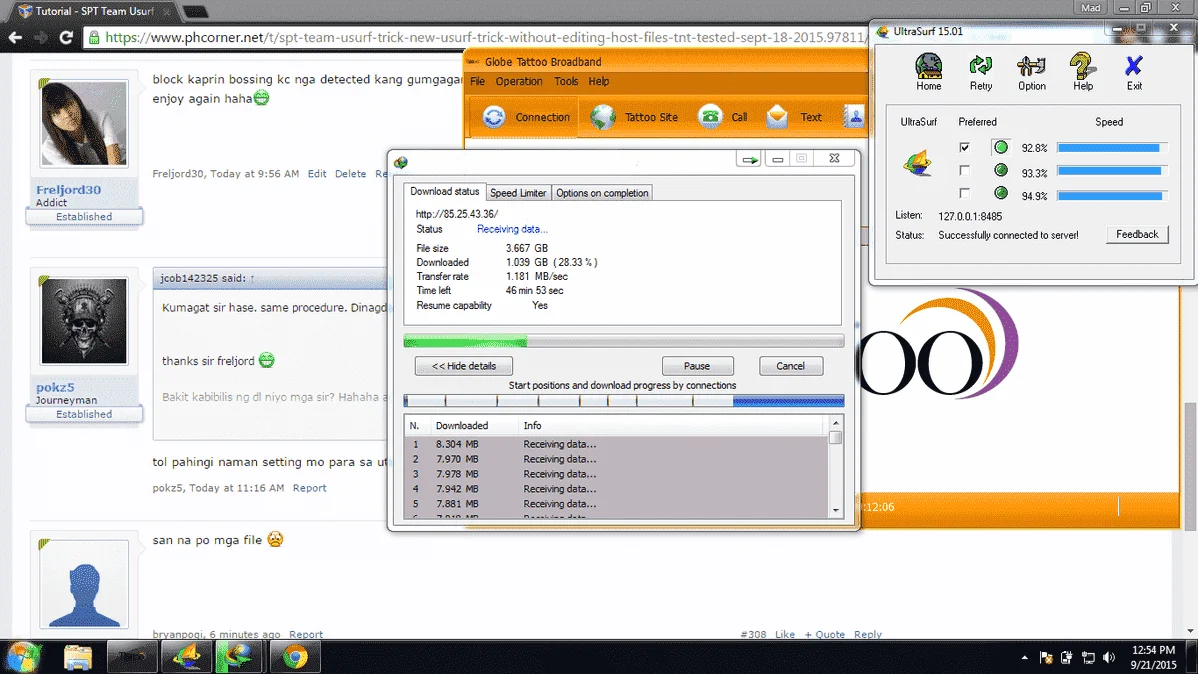Click the download dialog title icon

tap(401, 162)
